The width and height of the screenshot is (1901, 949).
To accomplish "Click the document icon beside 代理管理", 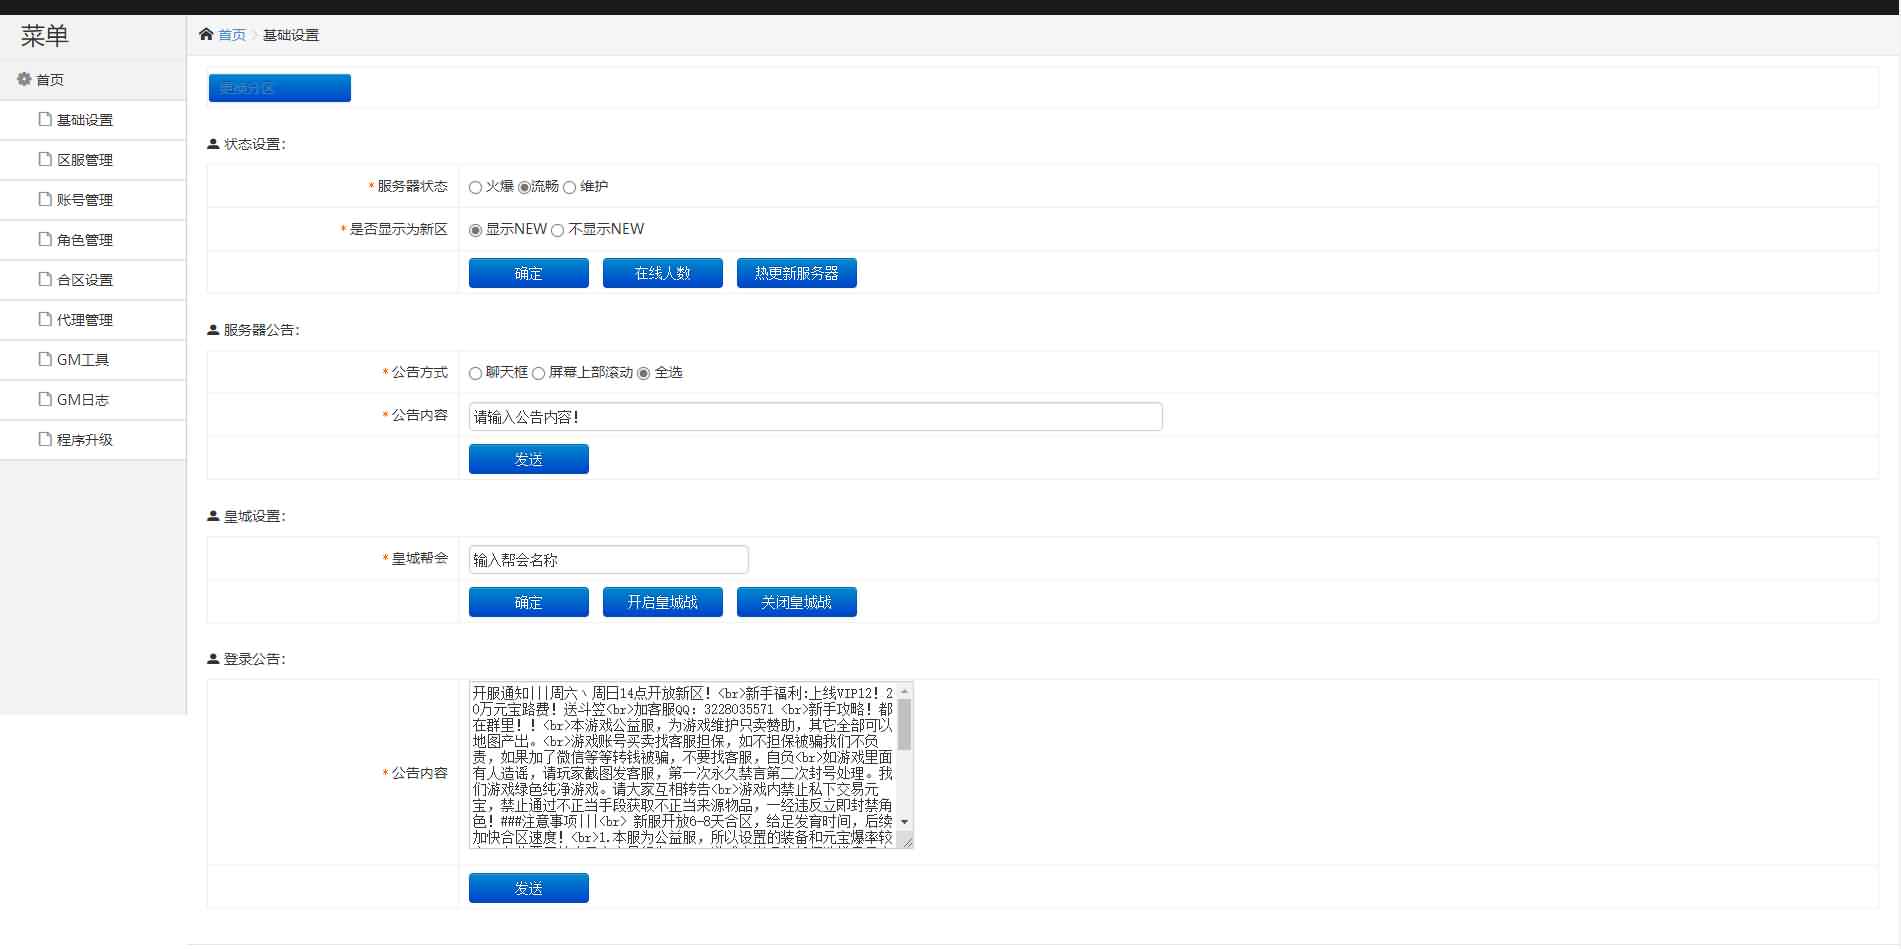I will click(43, 319).
